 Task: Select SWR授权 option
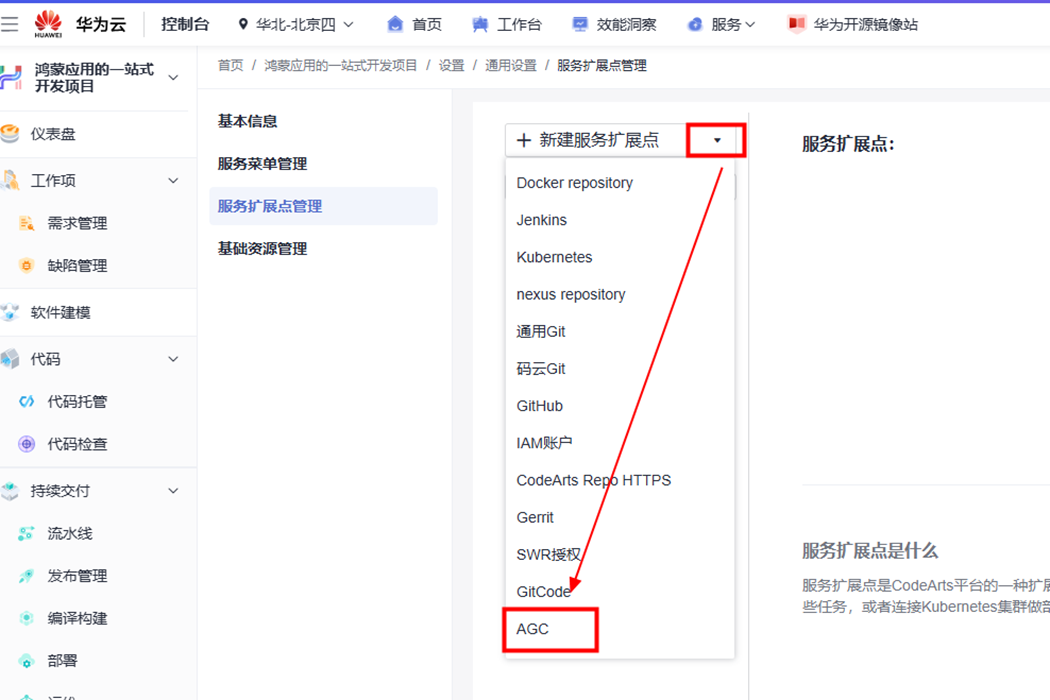pos(619,555)
